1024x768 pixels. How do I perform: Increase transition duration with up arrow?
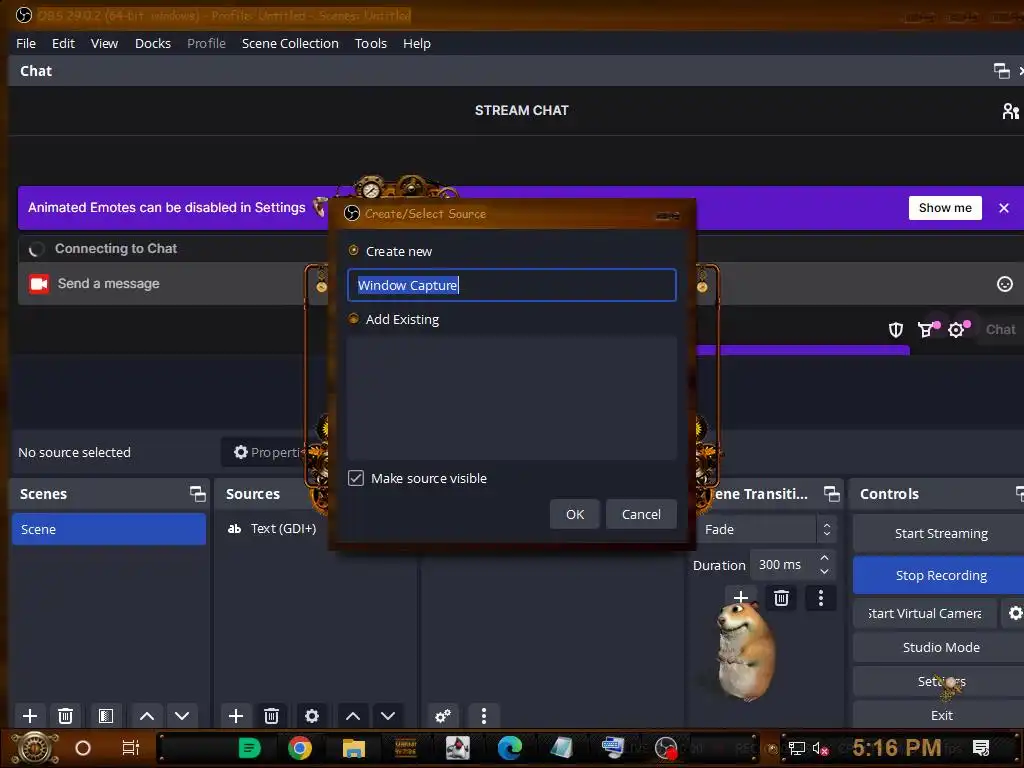pos(824,558)
